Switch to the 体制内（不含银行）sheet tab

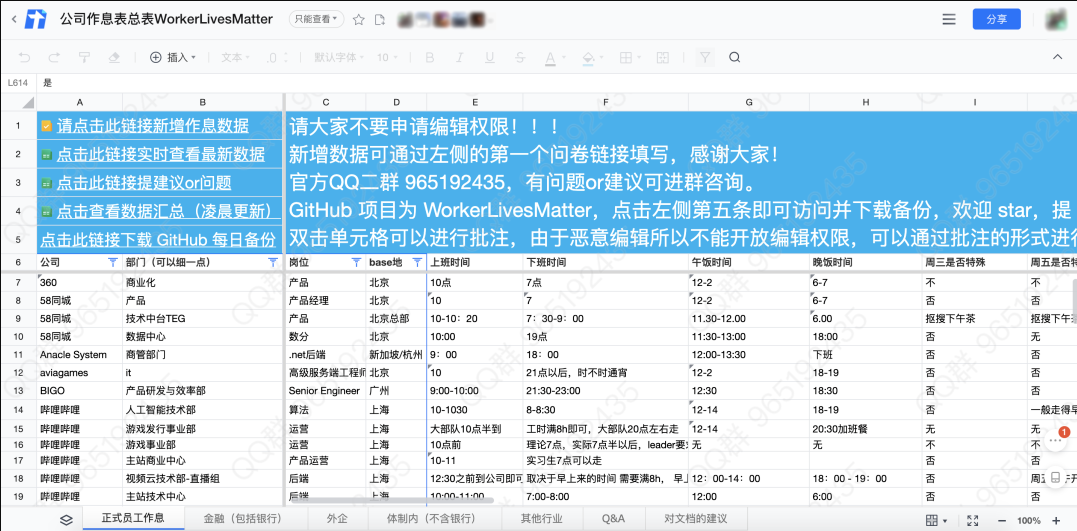click(435, 519)
